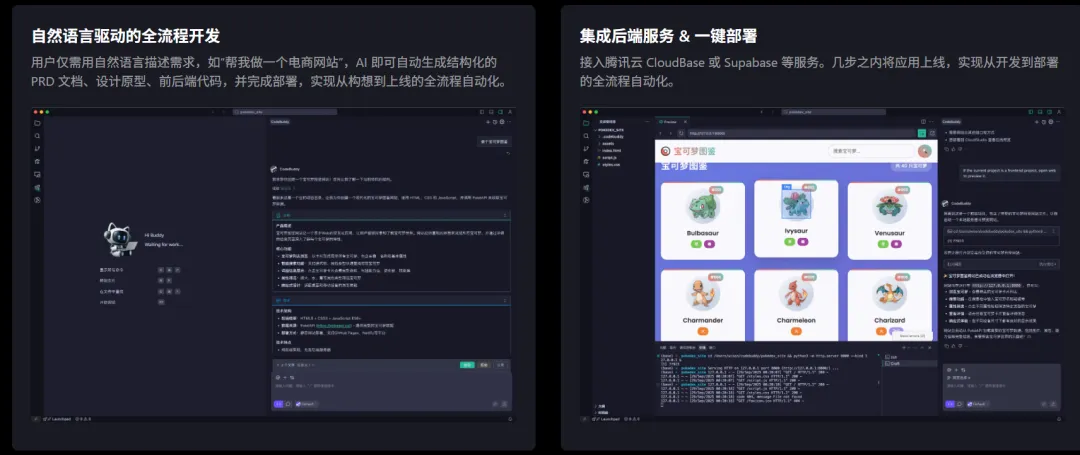Open settings gear in left CodeBuddy panel header
This screenshot has height=455, width=1080.
click(x=502, y=122)
